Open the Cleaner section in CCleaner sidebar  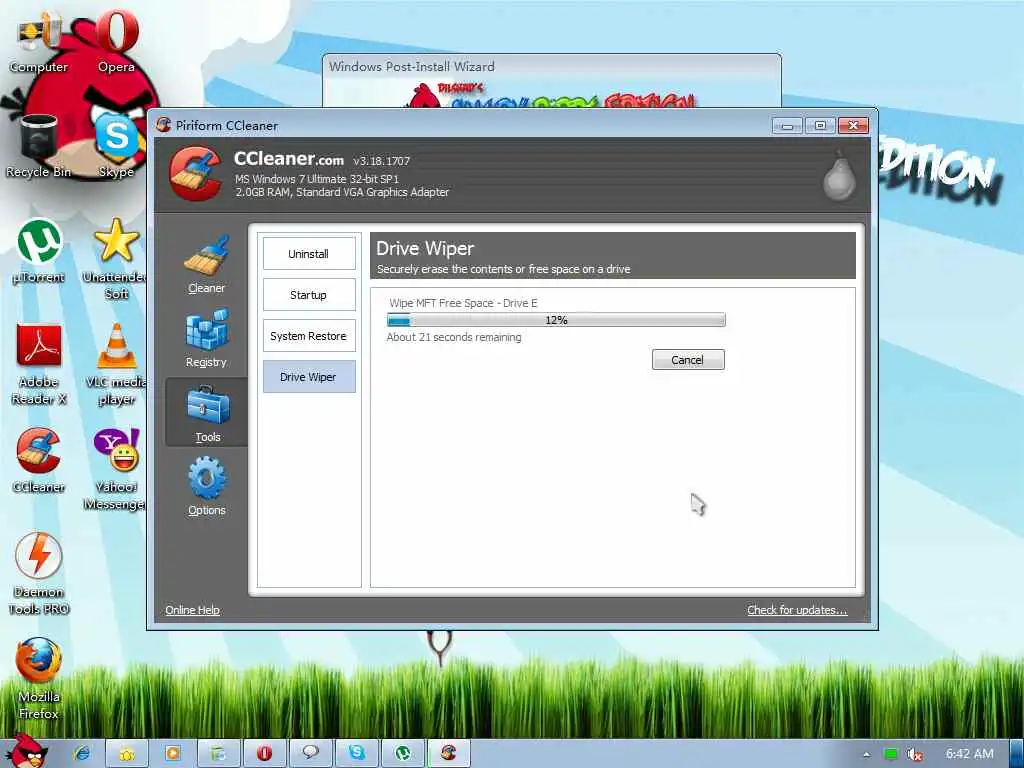[x=206, y=264]
